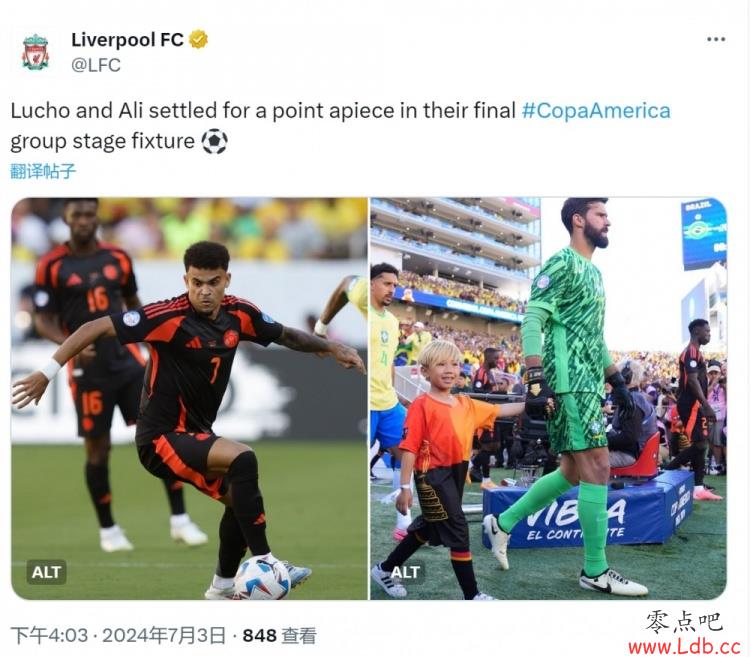Screen dimensions: 750x657
Task: Open the left photo of number 7 player
Action: 189,398
